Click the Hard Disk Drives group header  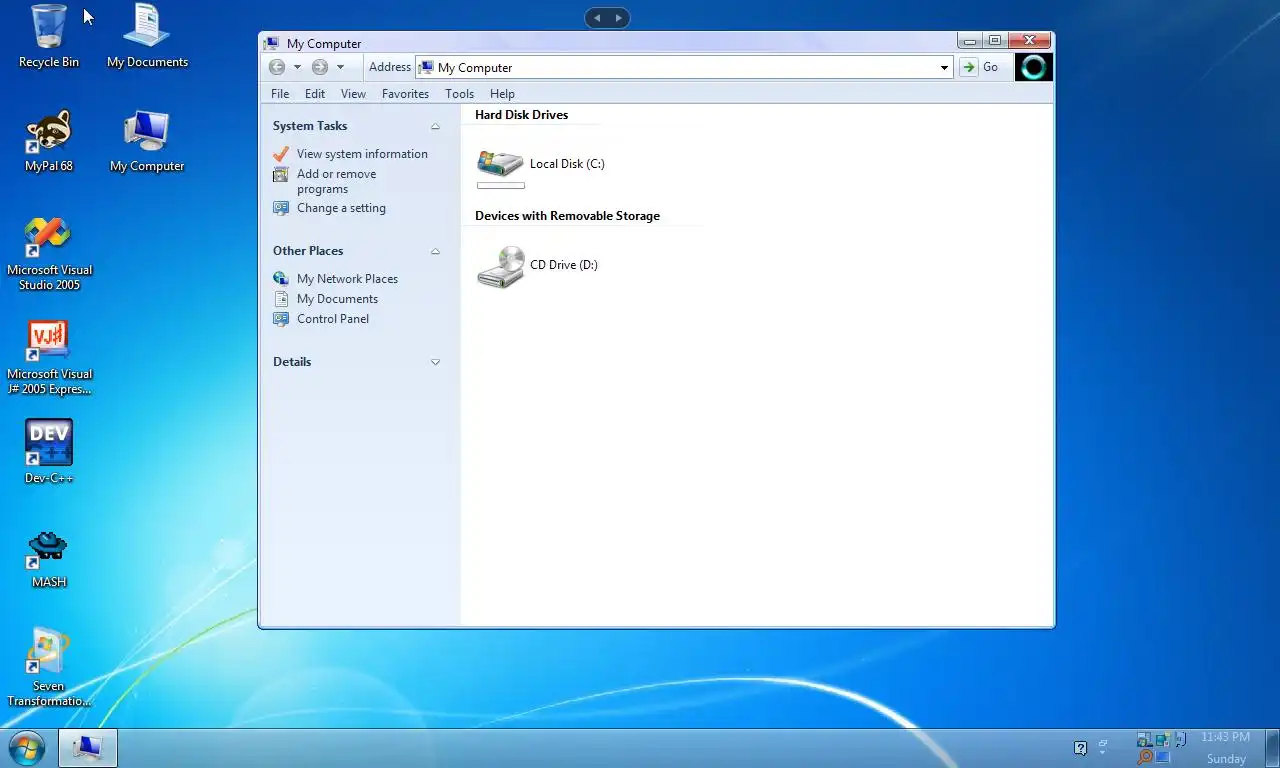521,115
